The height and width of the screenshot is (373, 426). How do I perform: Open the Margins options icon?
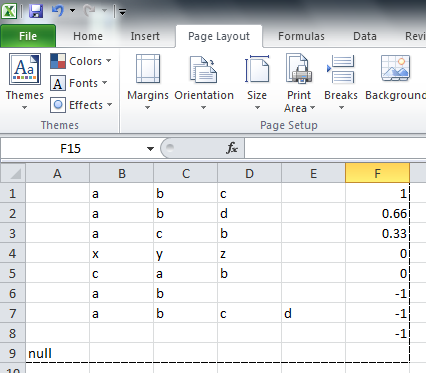(148, 69)
